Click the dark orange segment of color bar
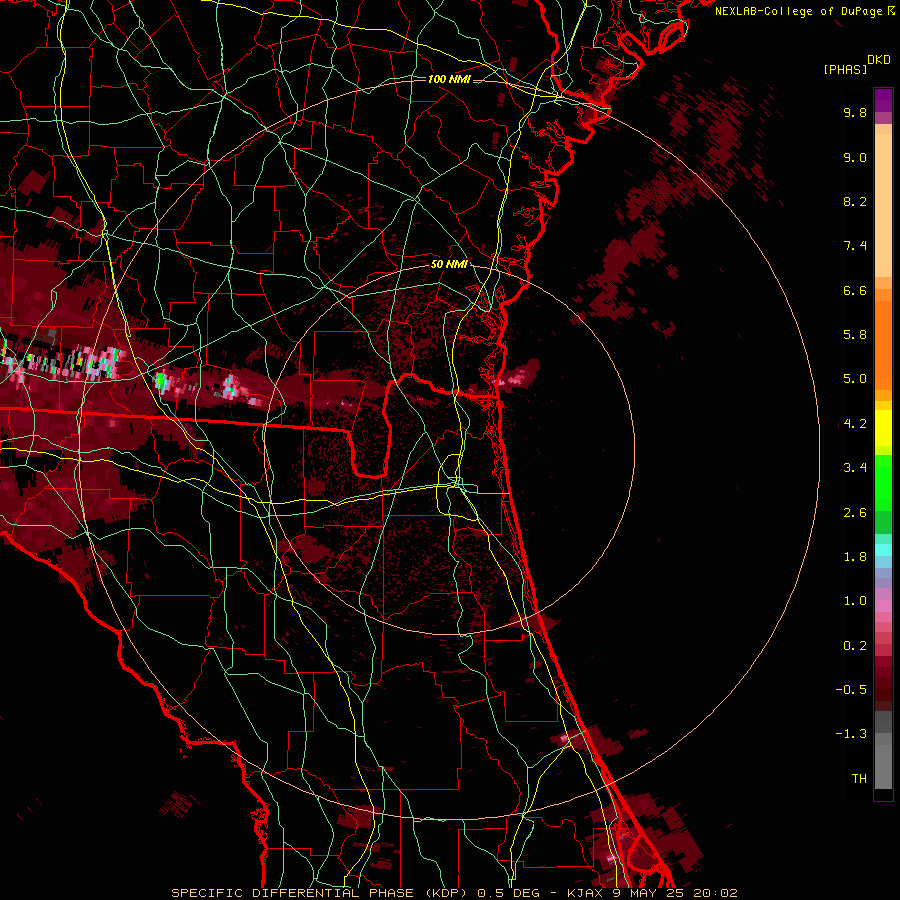The image size is (900, 900). [x=883, y=344]
